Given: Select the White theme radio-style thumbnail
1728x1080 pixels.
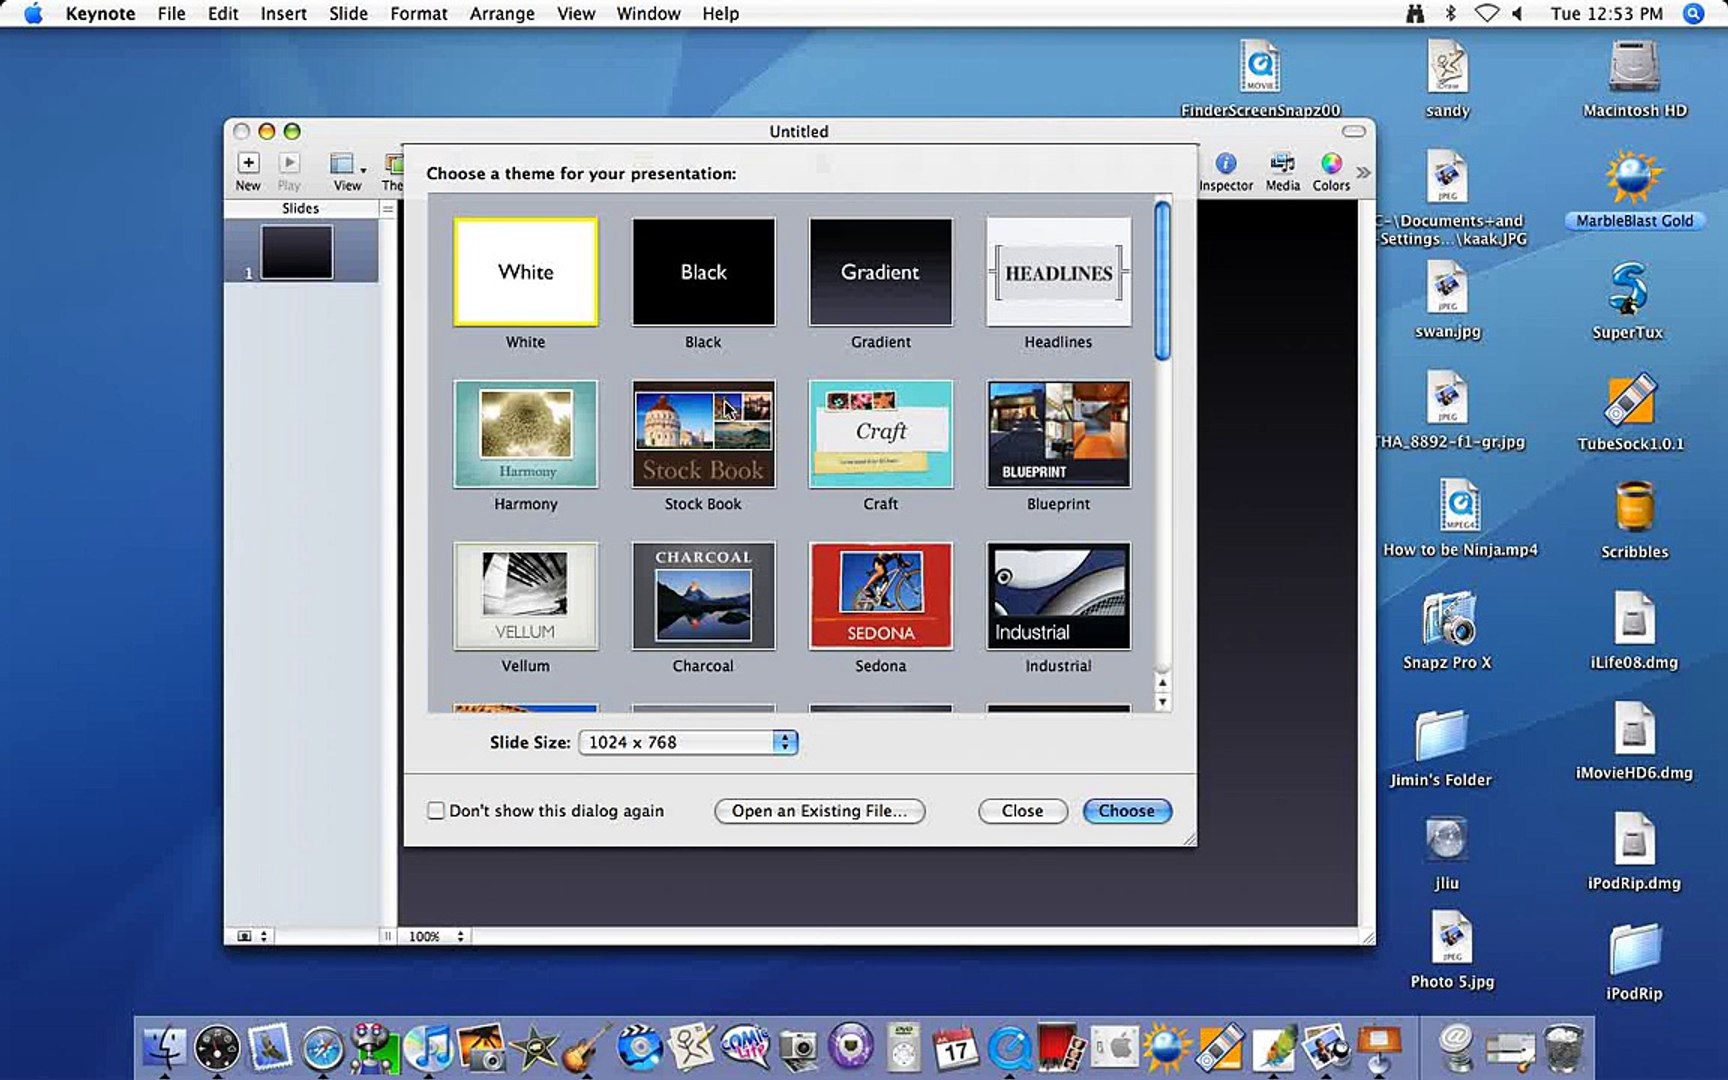Looking at the screenshot, I should (525, 271).
